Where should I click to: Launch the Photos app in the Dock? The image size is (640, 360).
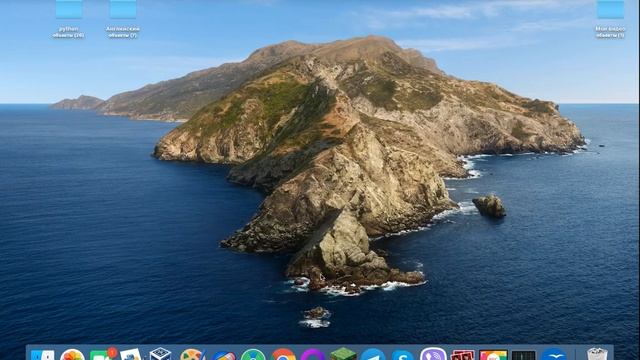pyautogui.click(x=72, y=355)
